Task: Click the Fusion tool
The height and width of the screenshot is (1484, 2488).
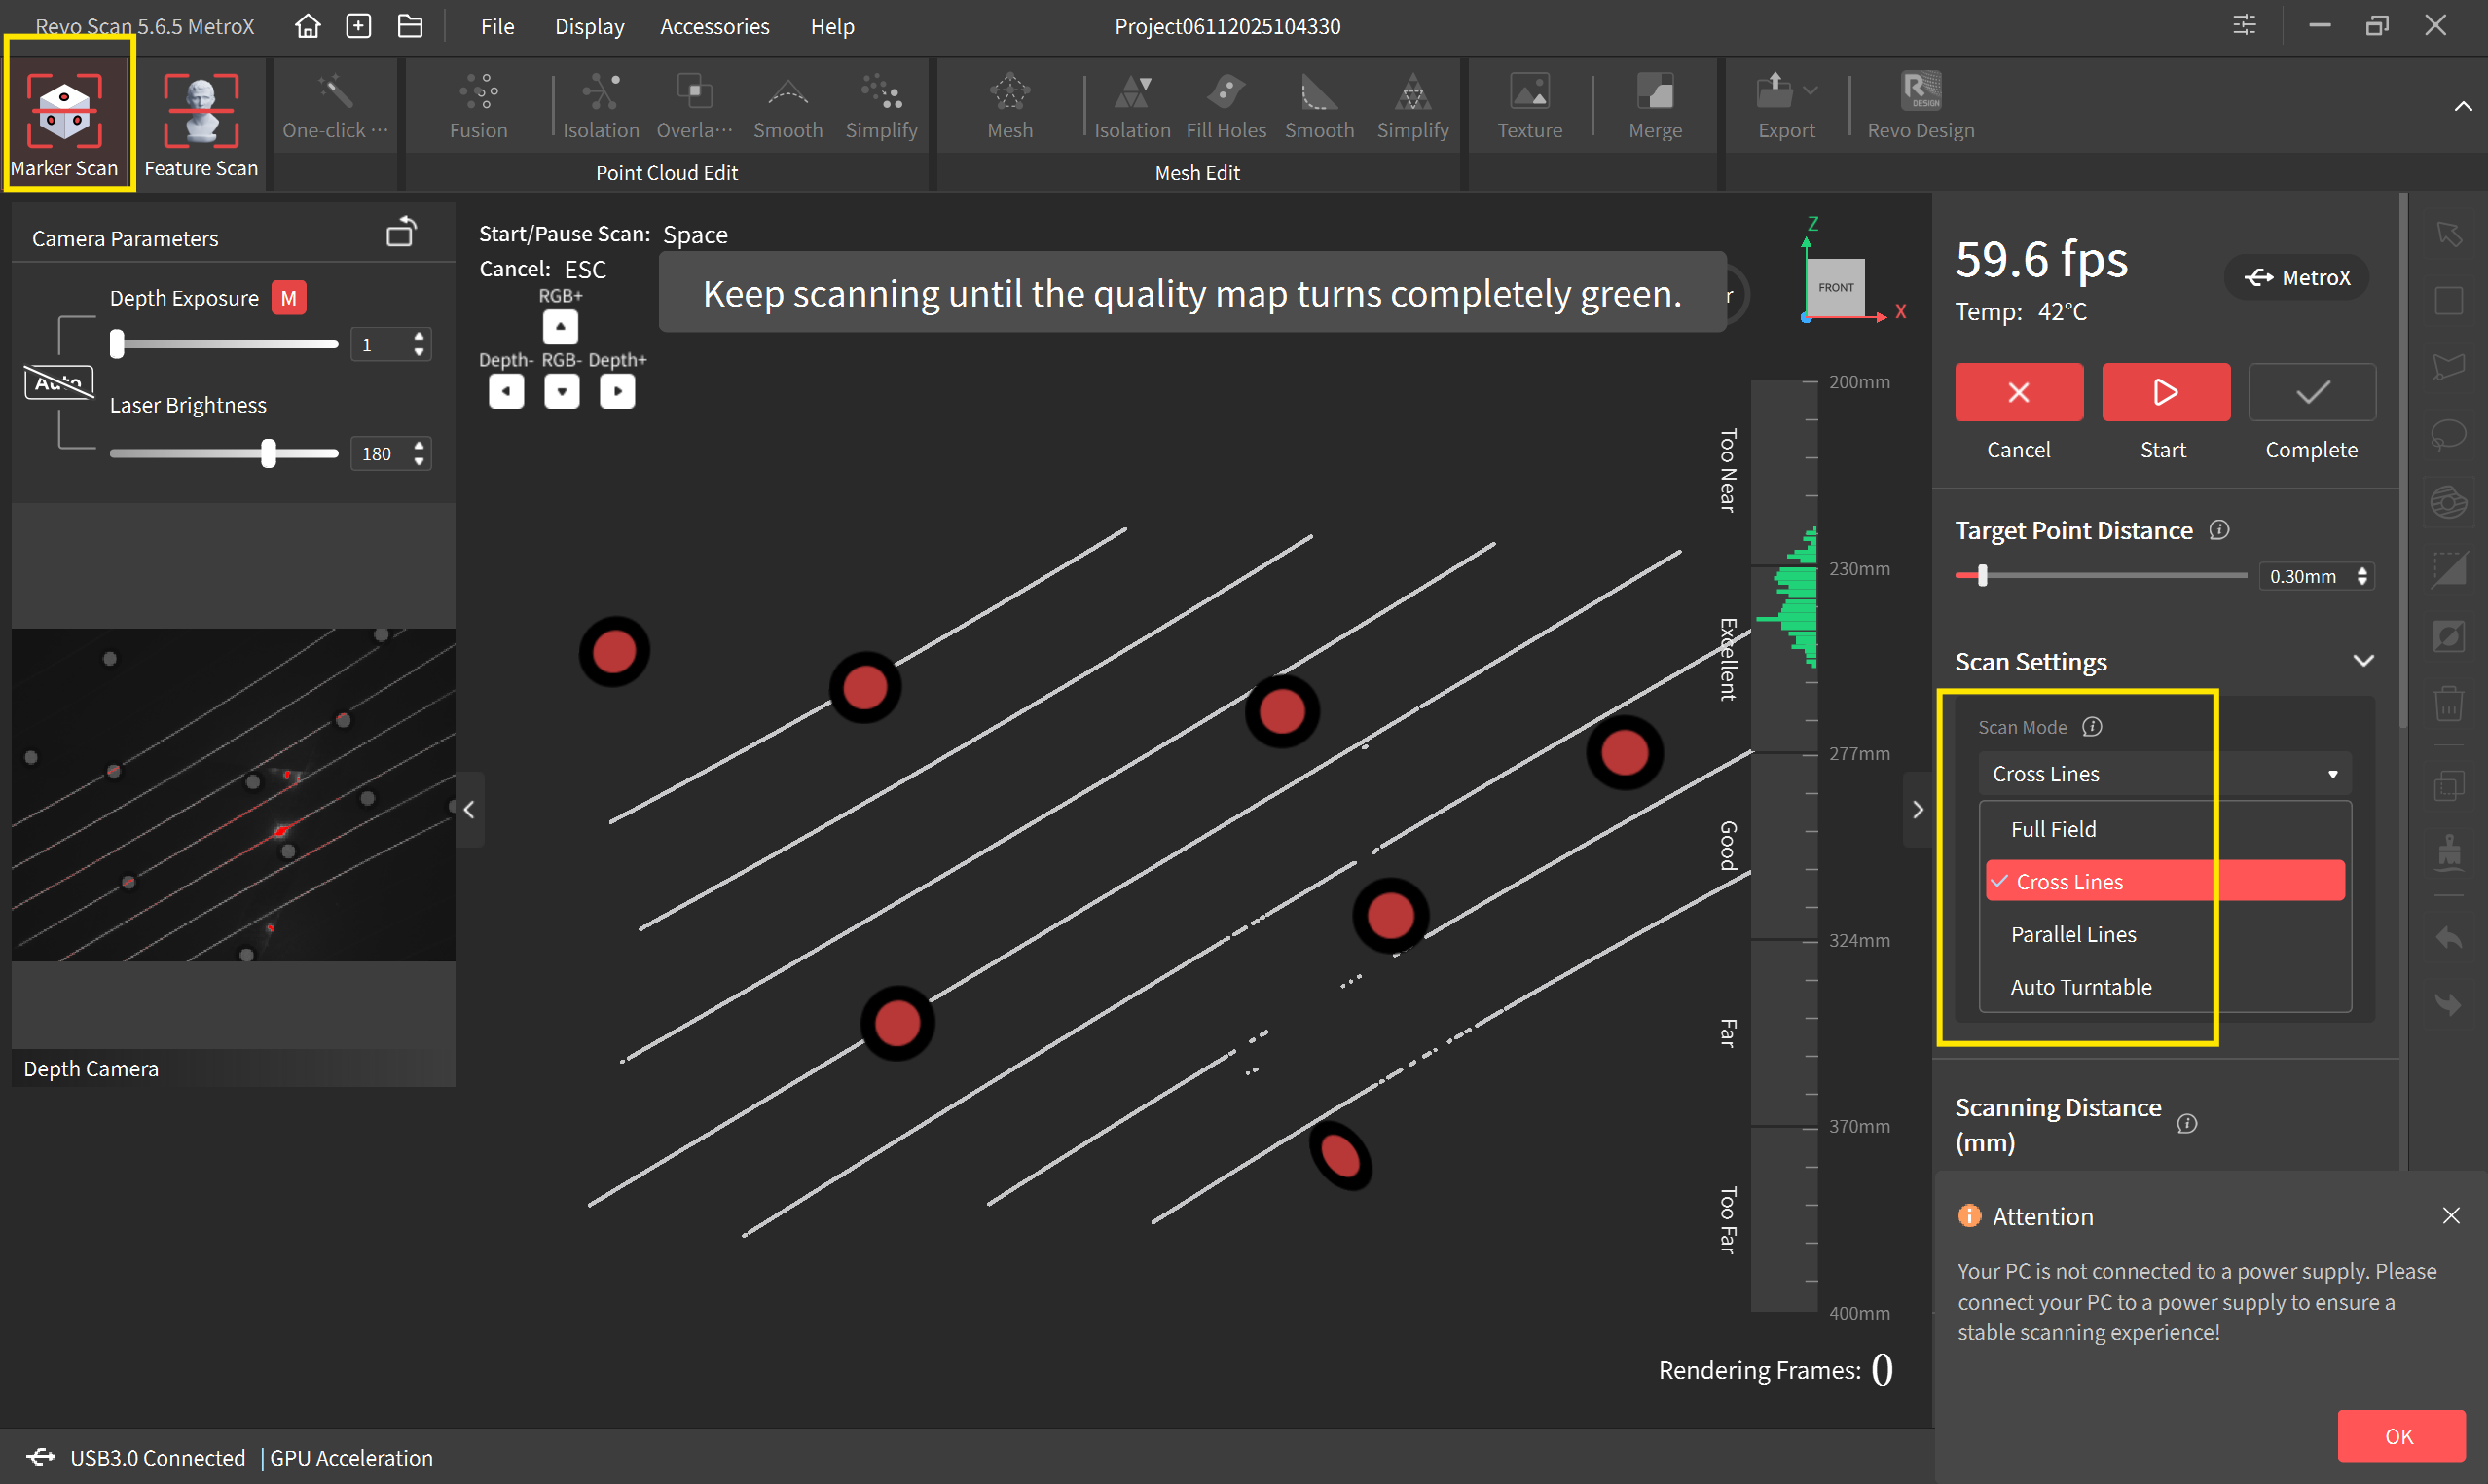Action: pyautogui.click(x=478, y=107)
